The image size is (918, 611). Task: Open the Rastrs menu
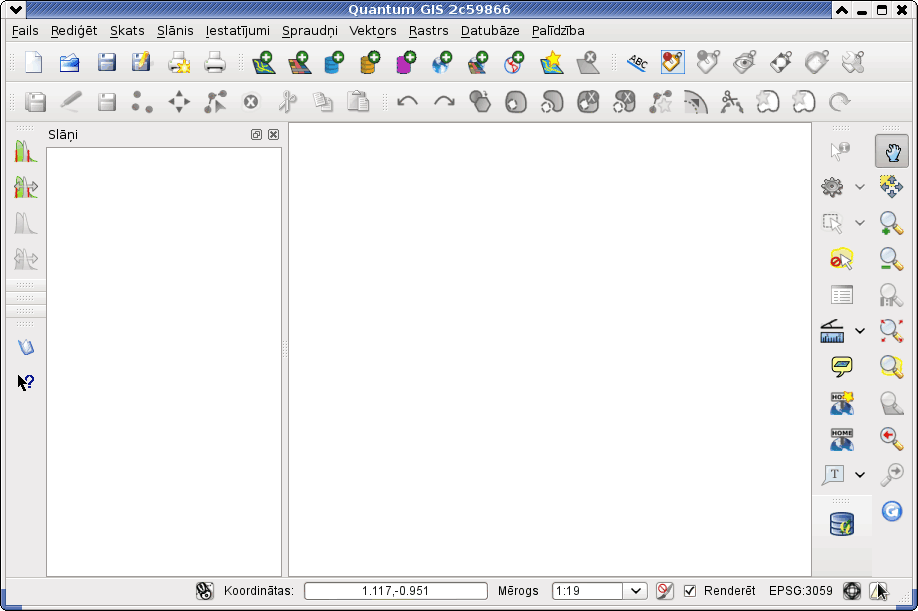(429, 30)
